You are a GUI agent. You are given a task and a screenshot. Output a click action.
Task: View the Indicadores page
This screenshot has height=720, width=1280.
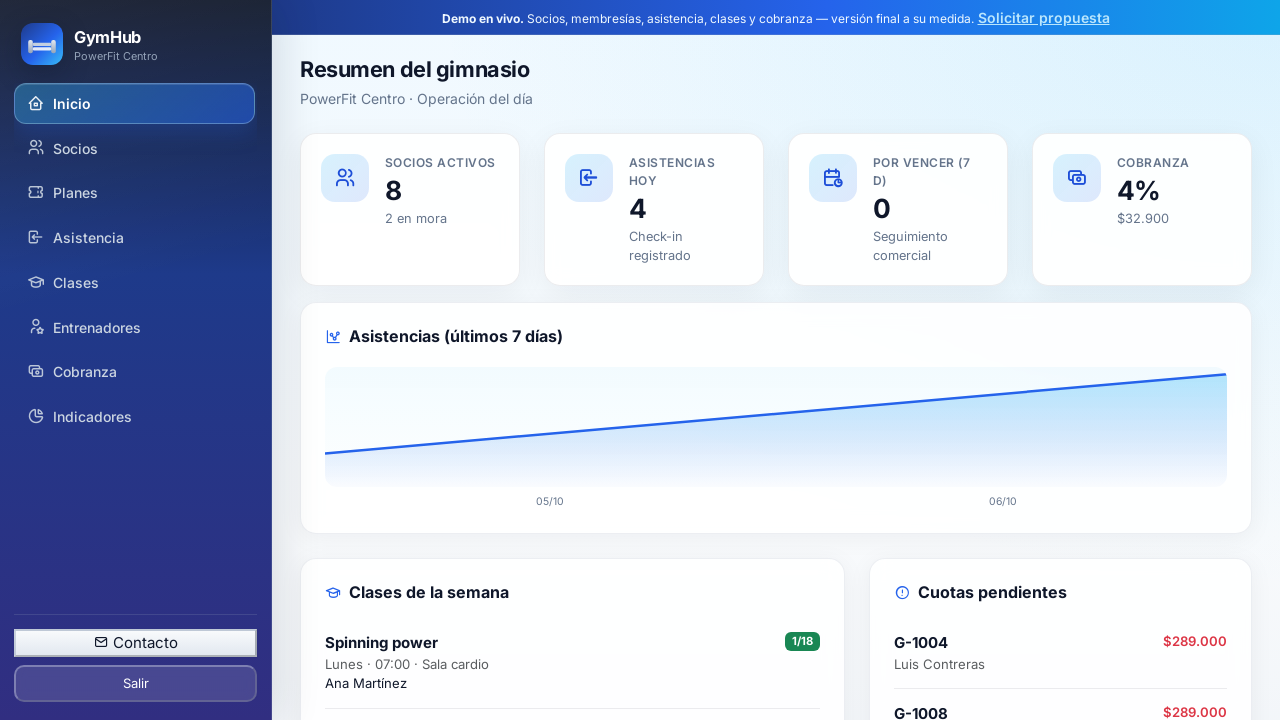point(135,417)
